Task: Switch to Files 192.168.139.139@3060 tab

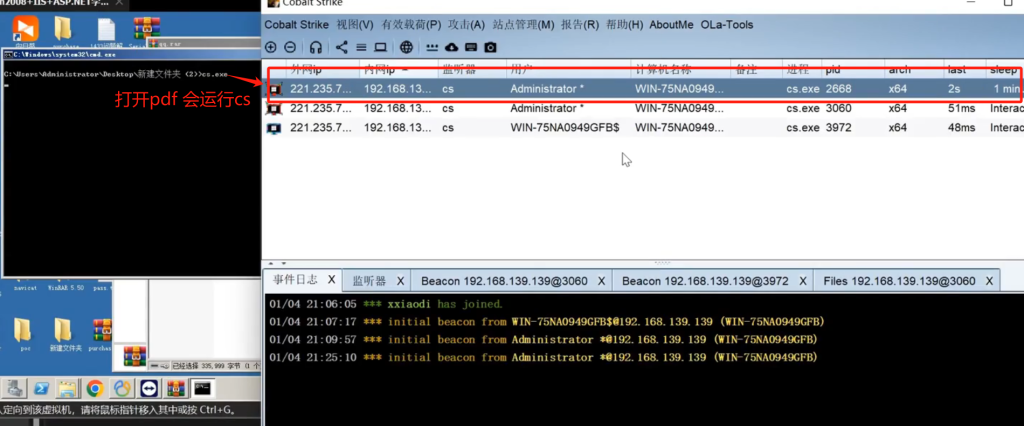Action: point(900,281)
